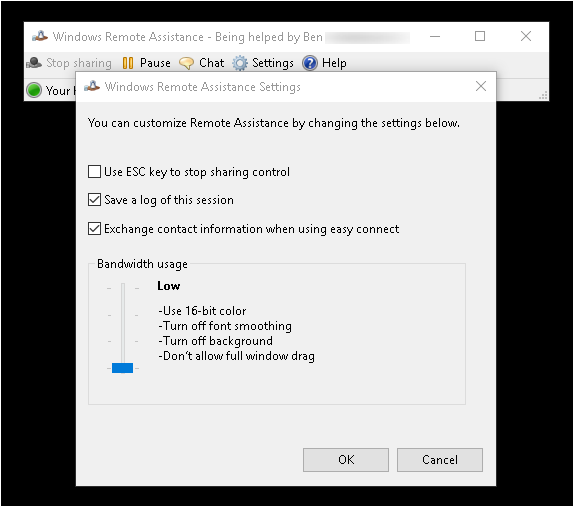Click the green connection status indicator
The height and width of the screenshot is (508, 575).
tap(34, 90)
